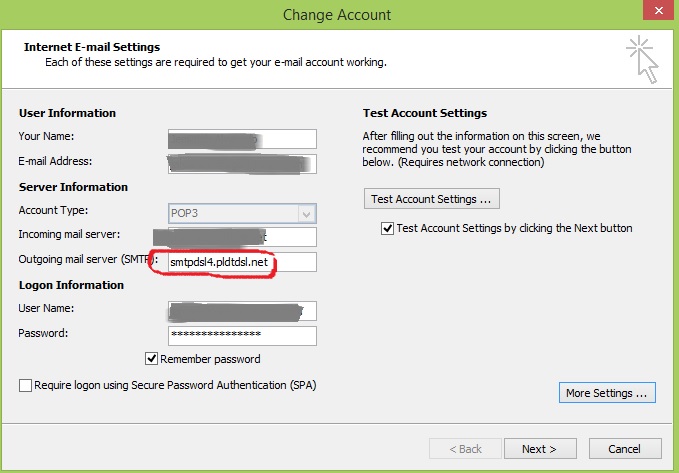Cancel the account changes

[x=624, y=449]
